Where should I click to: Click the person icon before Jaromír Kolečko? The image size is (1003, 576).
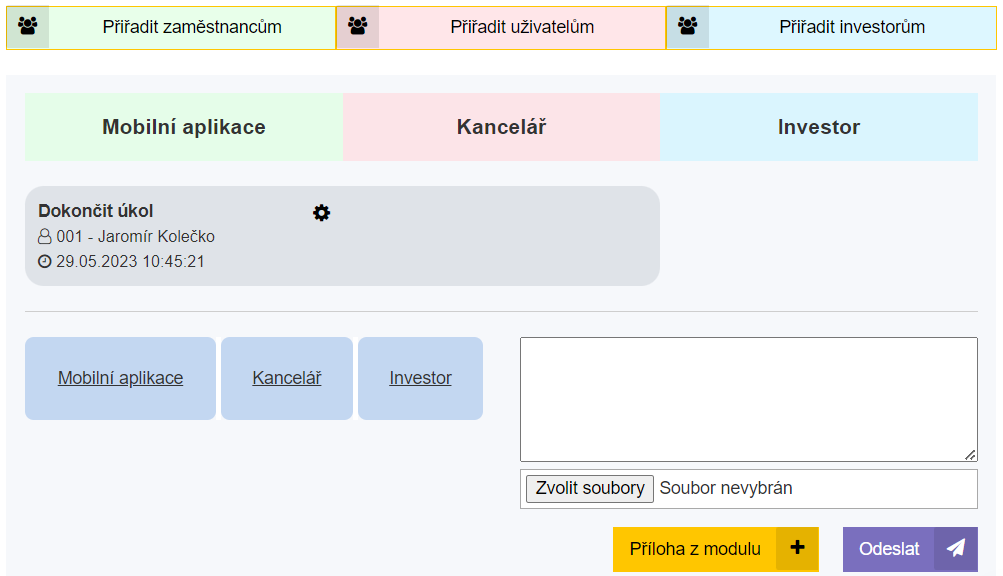pos(44,237)
